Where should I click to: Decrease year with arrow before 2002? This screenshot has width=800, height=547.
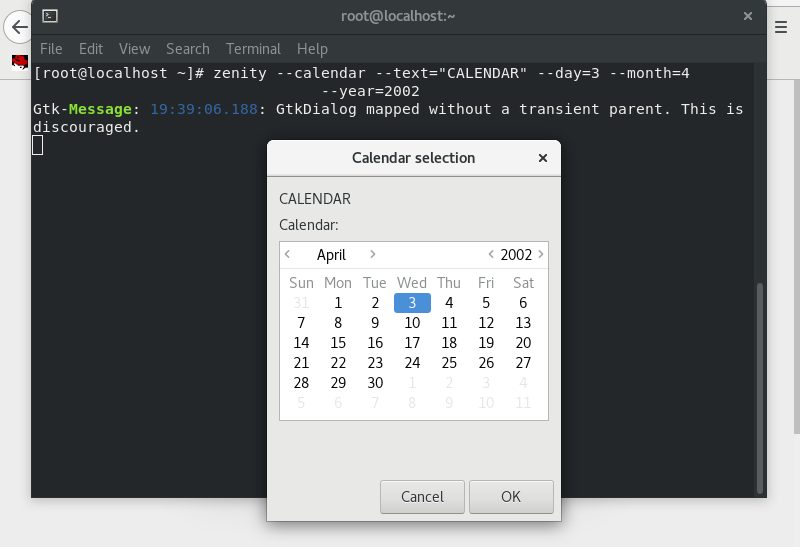491,254
